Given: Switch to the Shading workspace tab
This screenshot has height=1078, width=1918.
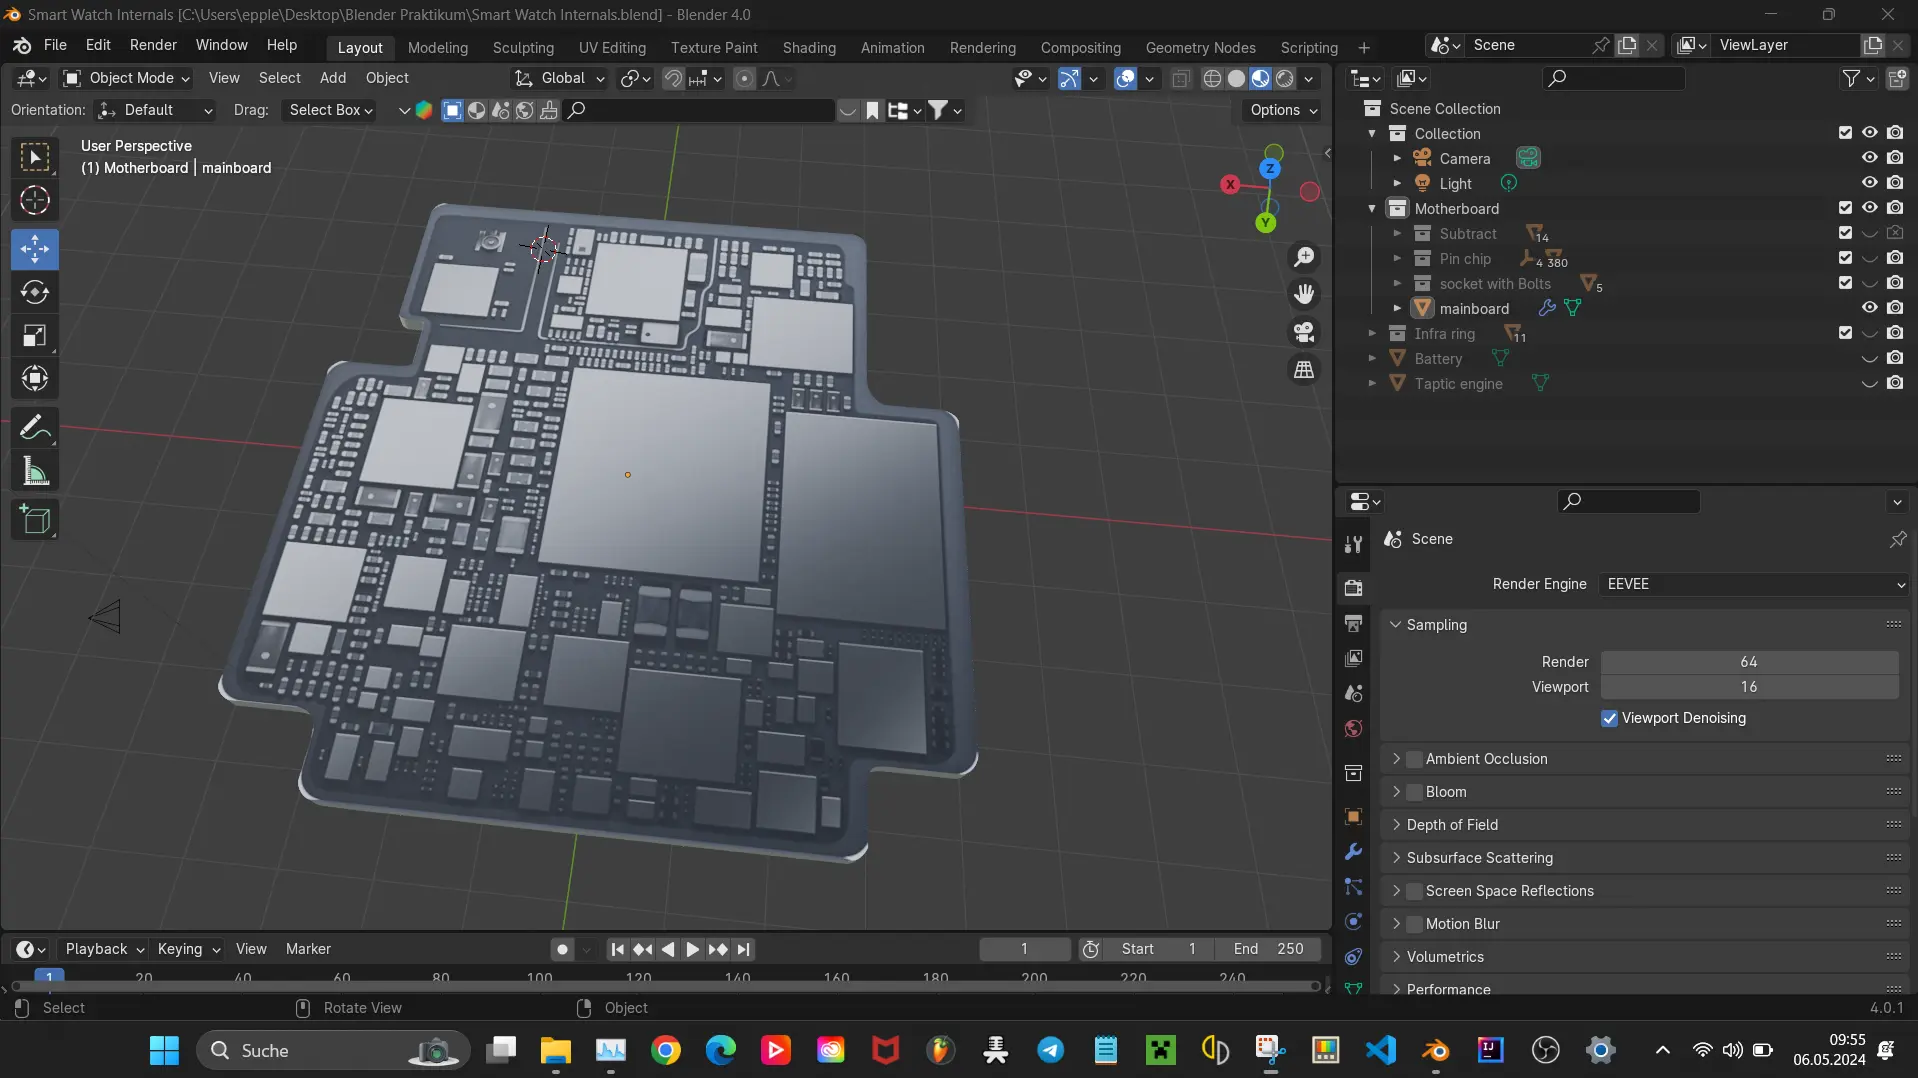Looking at the screenshot, I should (809, 48).
